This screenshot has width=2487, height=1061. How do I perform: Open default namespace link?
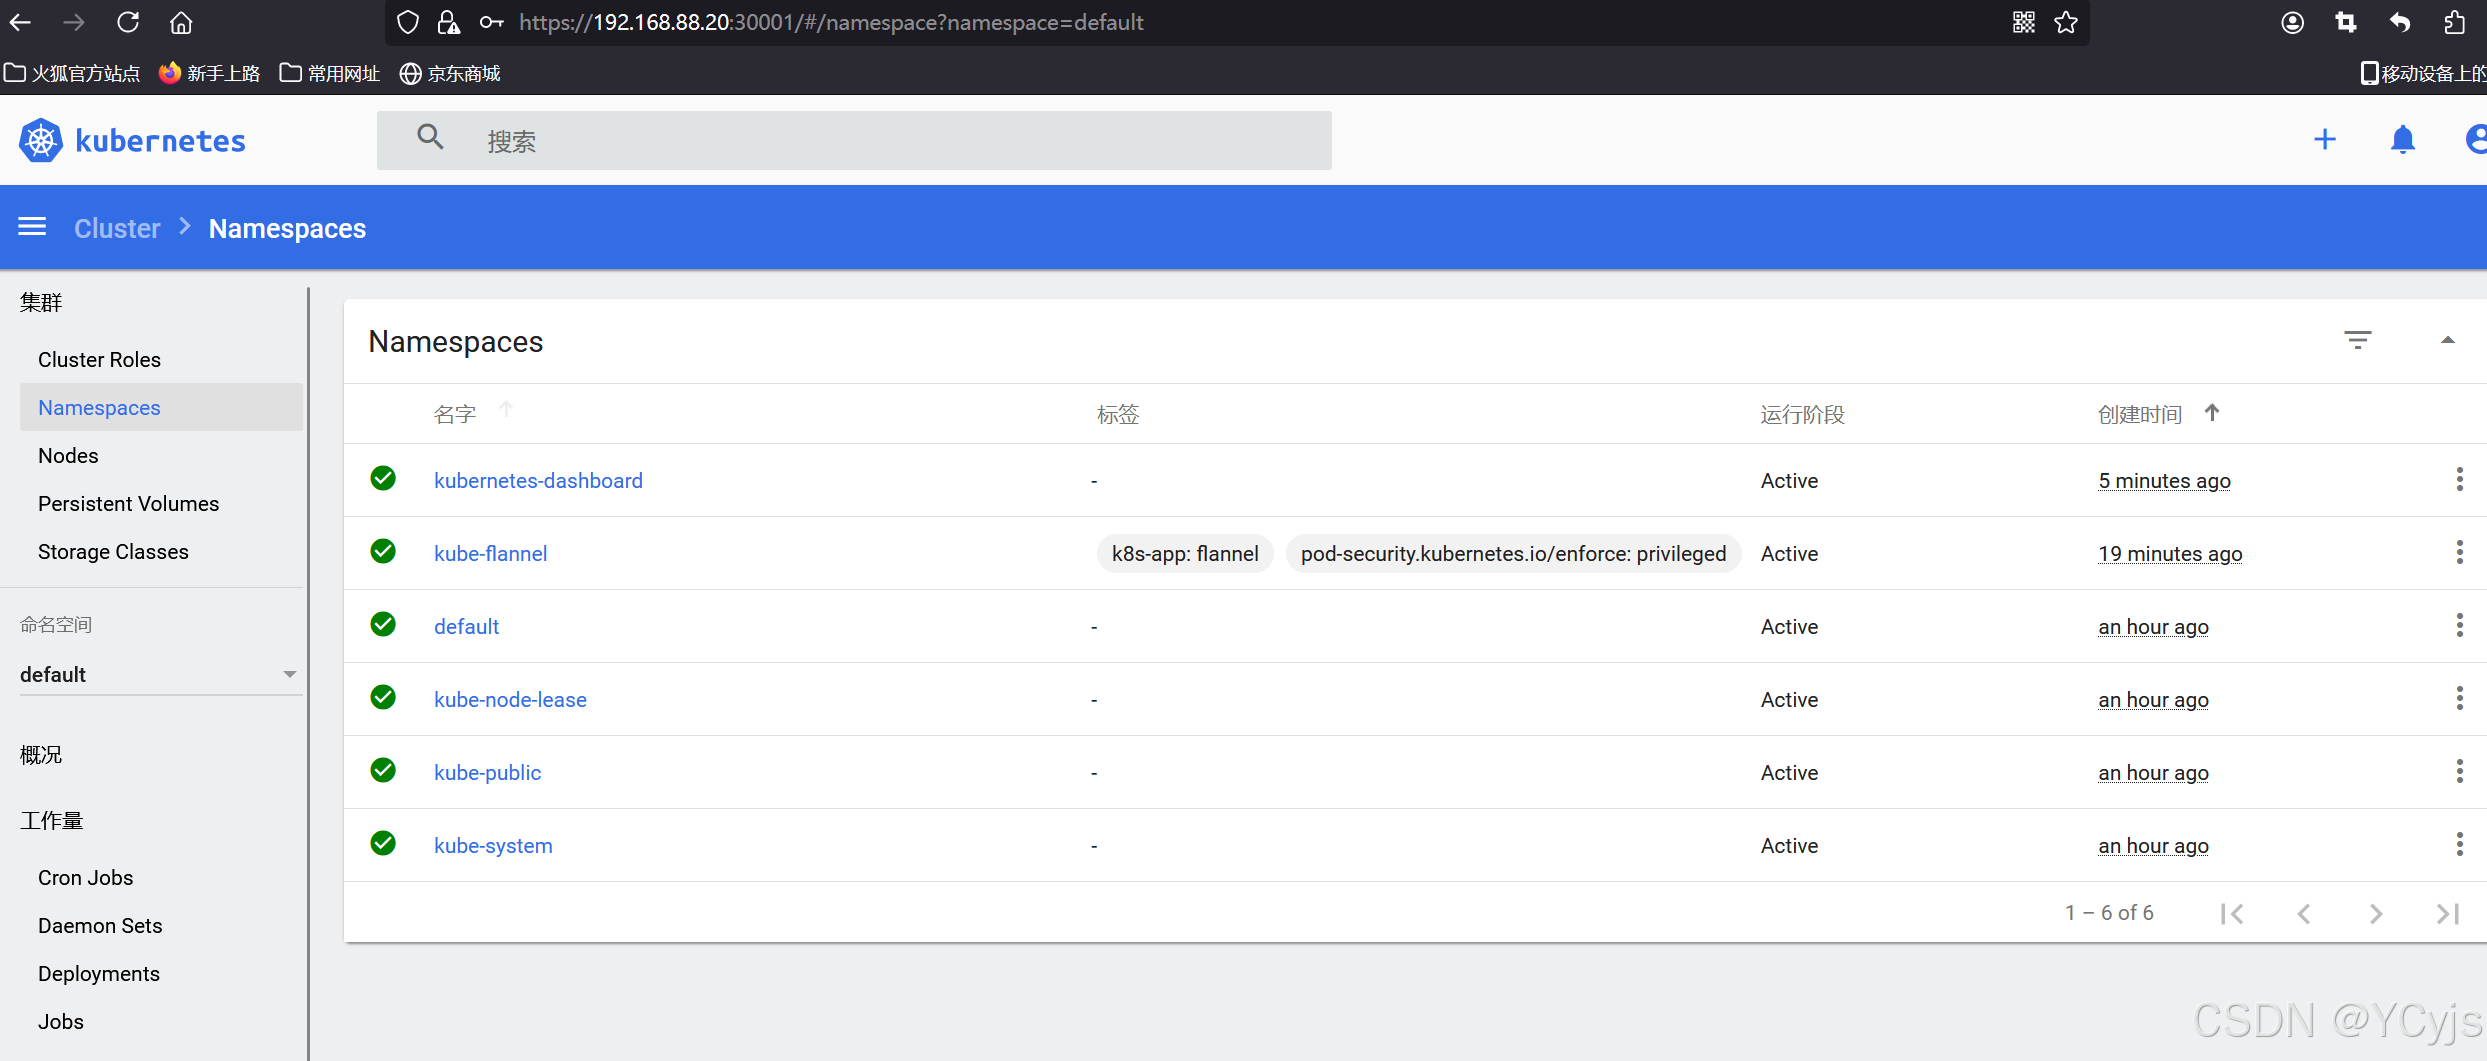point(466,626)
